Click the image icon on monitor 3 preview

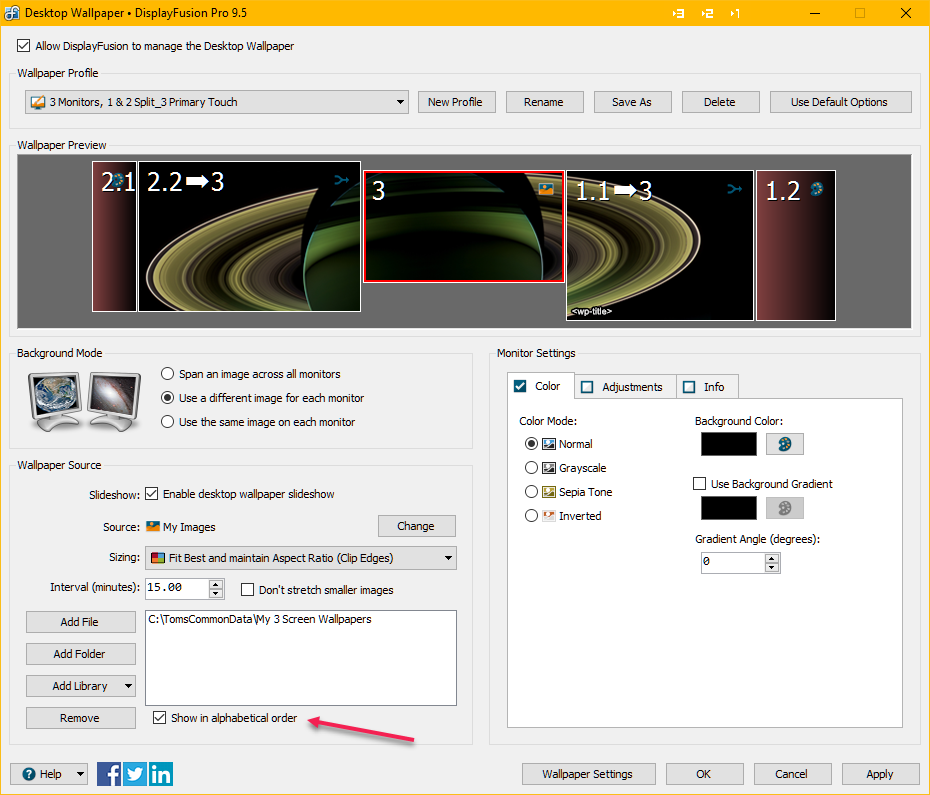point(546,187)
